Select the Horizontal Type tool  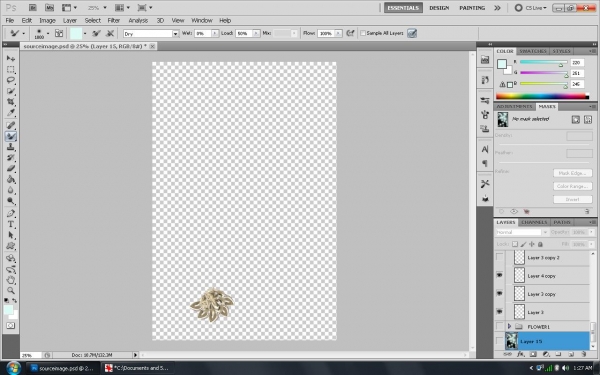point(11,224)
